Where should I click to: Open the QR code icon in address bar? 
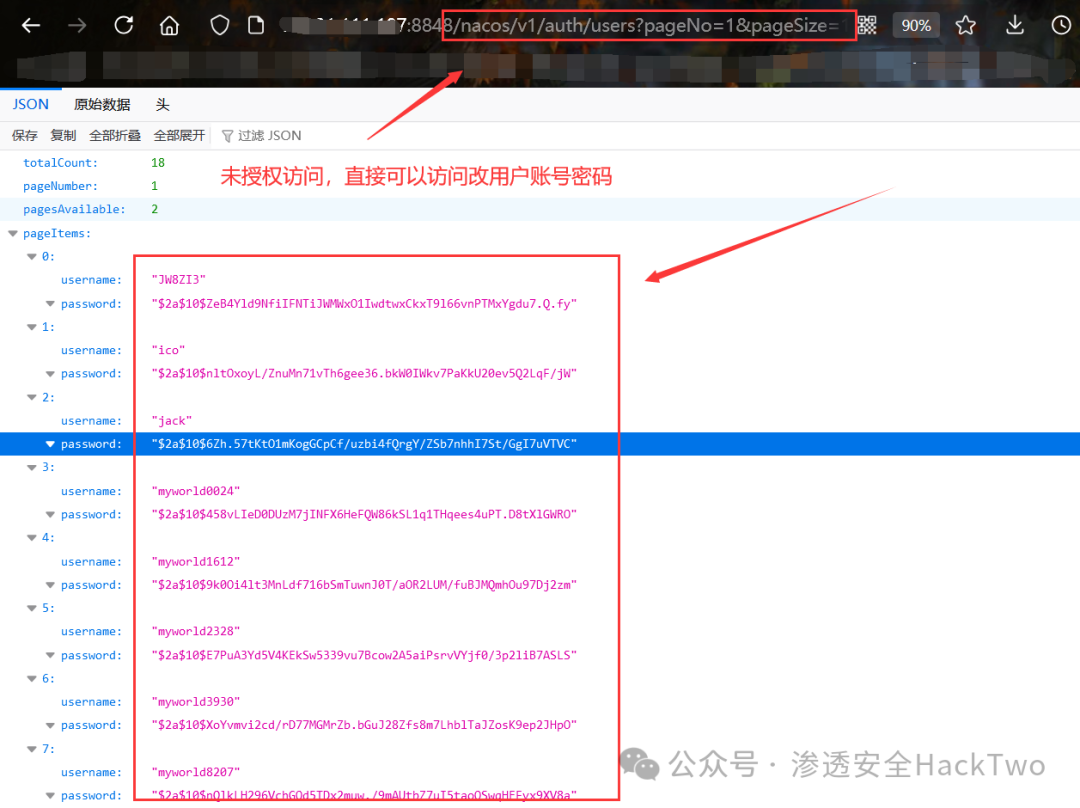[867, 25]
